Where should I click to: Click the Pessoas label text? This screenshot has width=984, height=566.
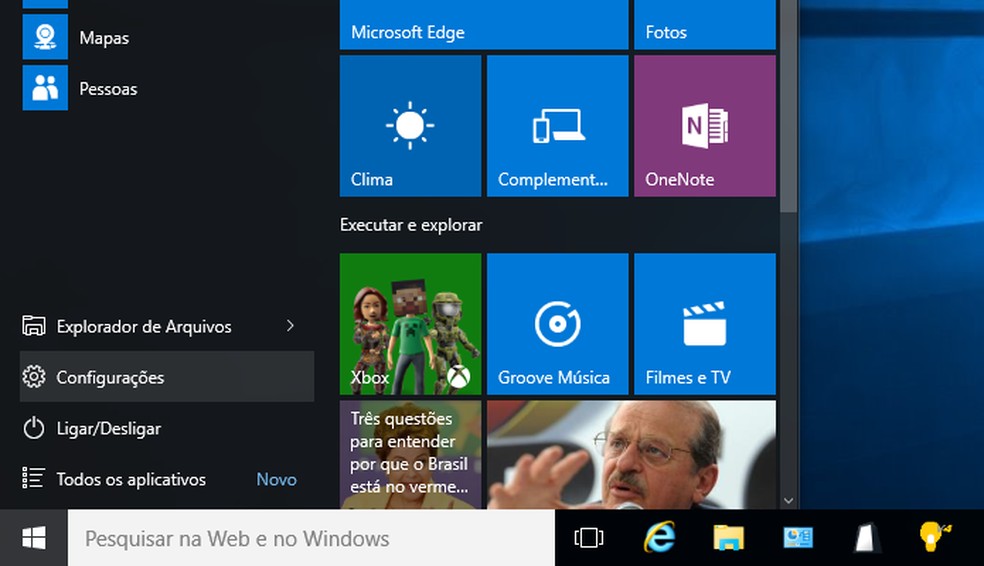tap(108, 88)
